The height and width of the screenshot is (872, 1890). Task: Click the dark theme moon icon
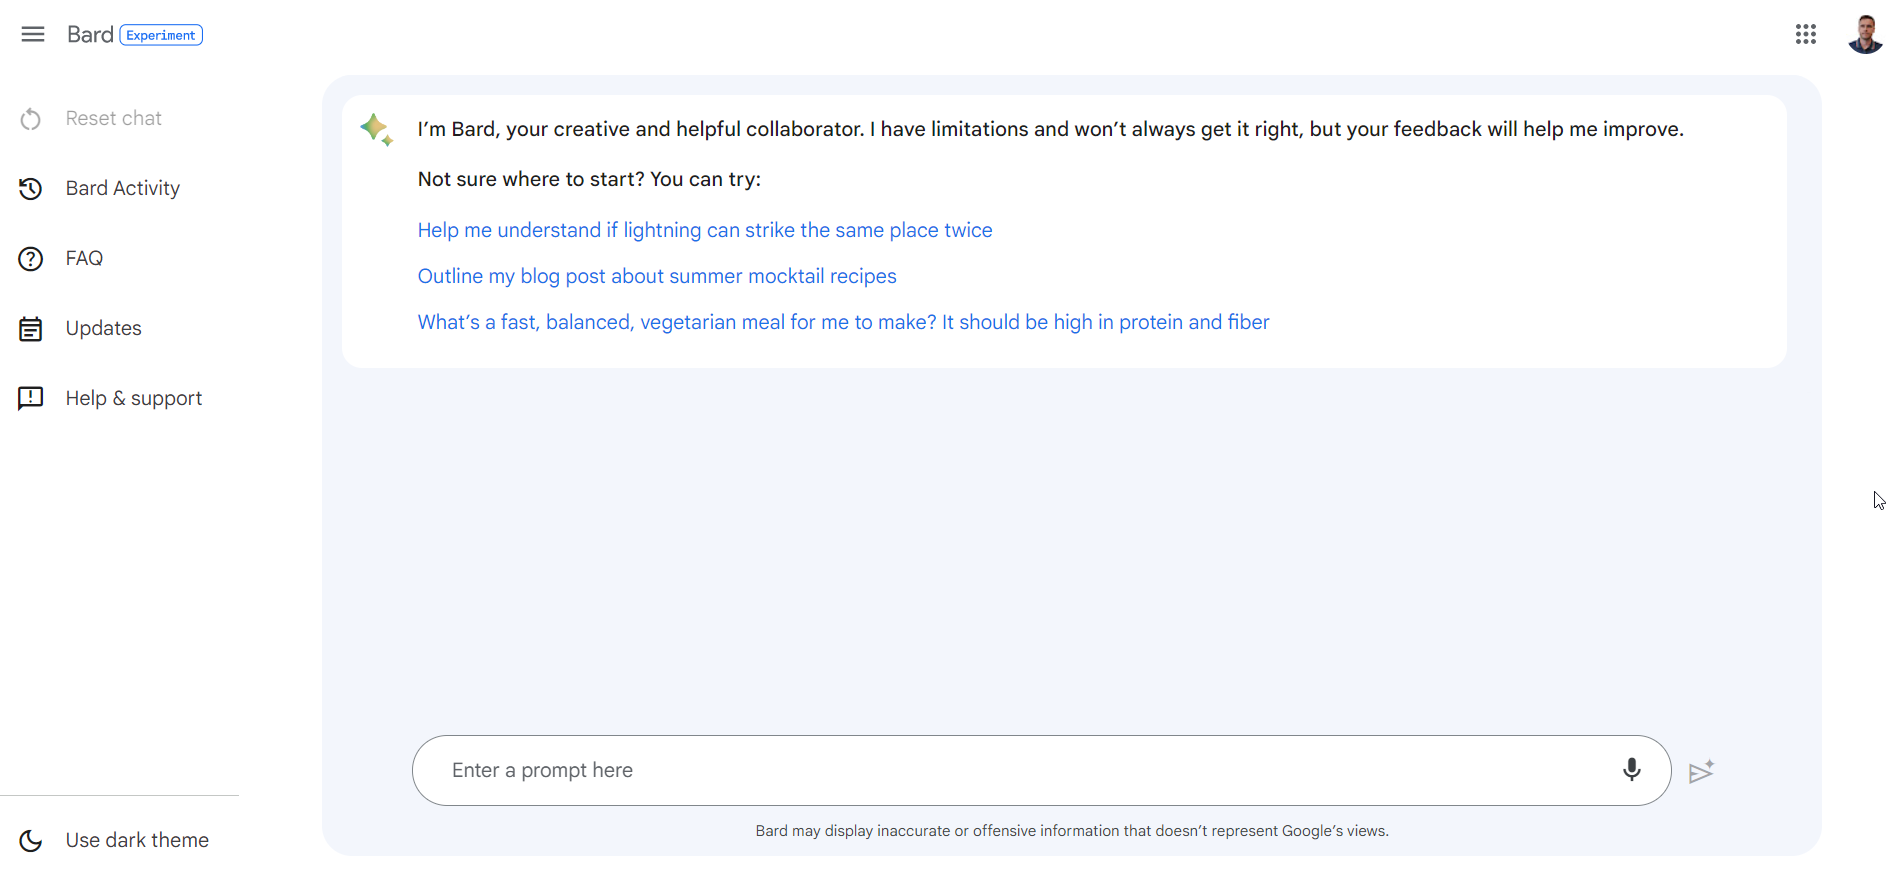point(31,841)
